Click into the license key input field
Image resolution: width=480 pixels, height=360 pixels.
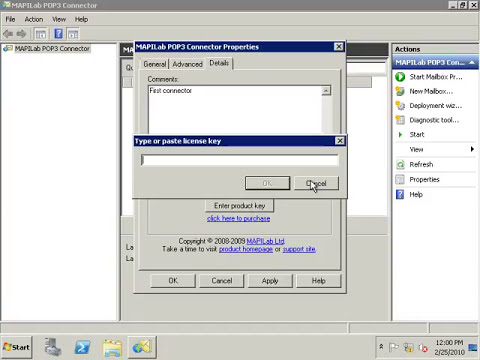point(240,160)
